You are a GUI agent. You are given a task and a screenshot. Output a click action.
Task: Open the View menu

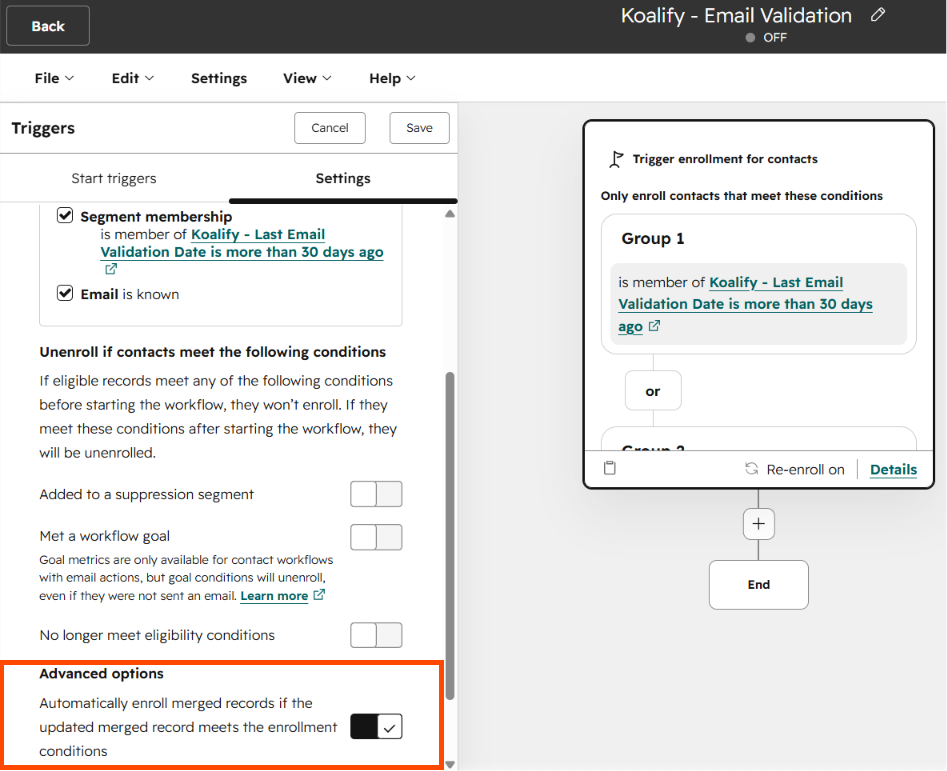coord(307,78)
